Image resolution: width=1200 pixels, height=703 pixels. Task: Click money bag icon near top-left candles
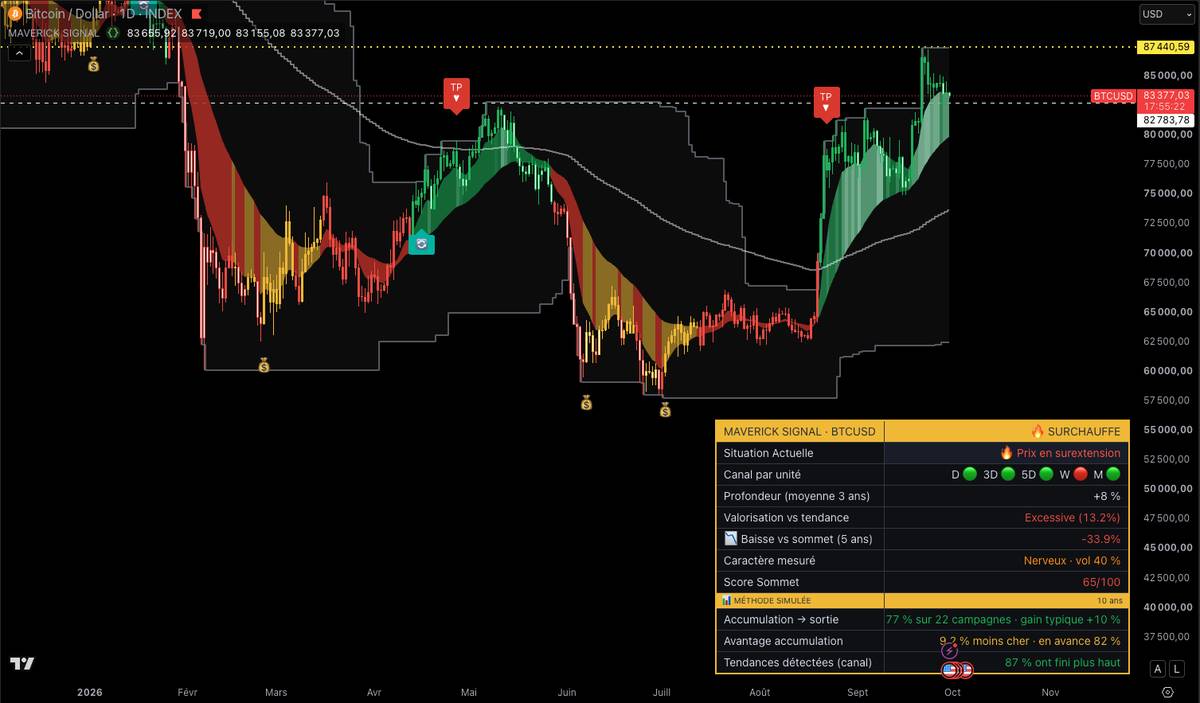pos(93,65)
